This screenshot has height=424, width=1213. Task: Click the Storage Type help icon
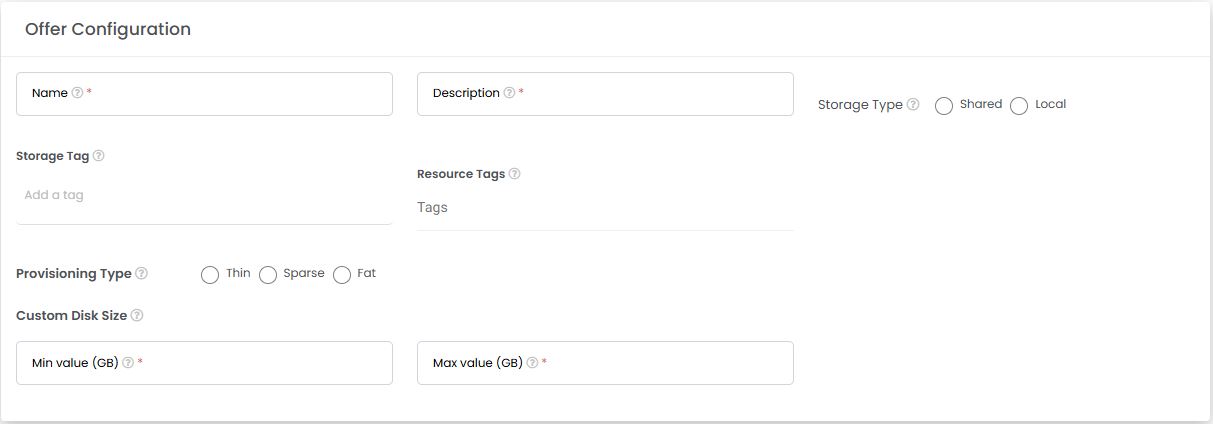pyautogui.click(x=913, y=104)
